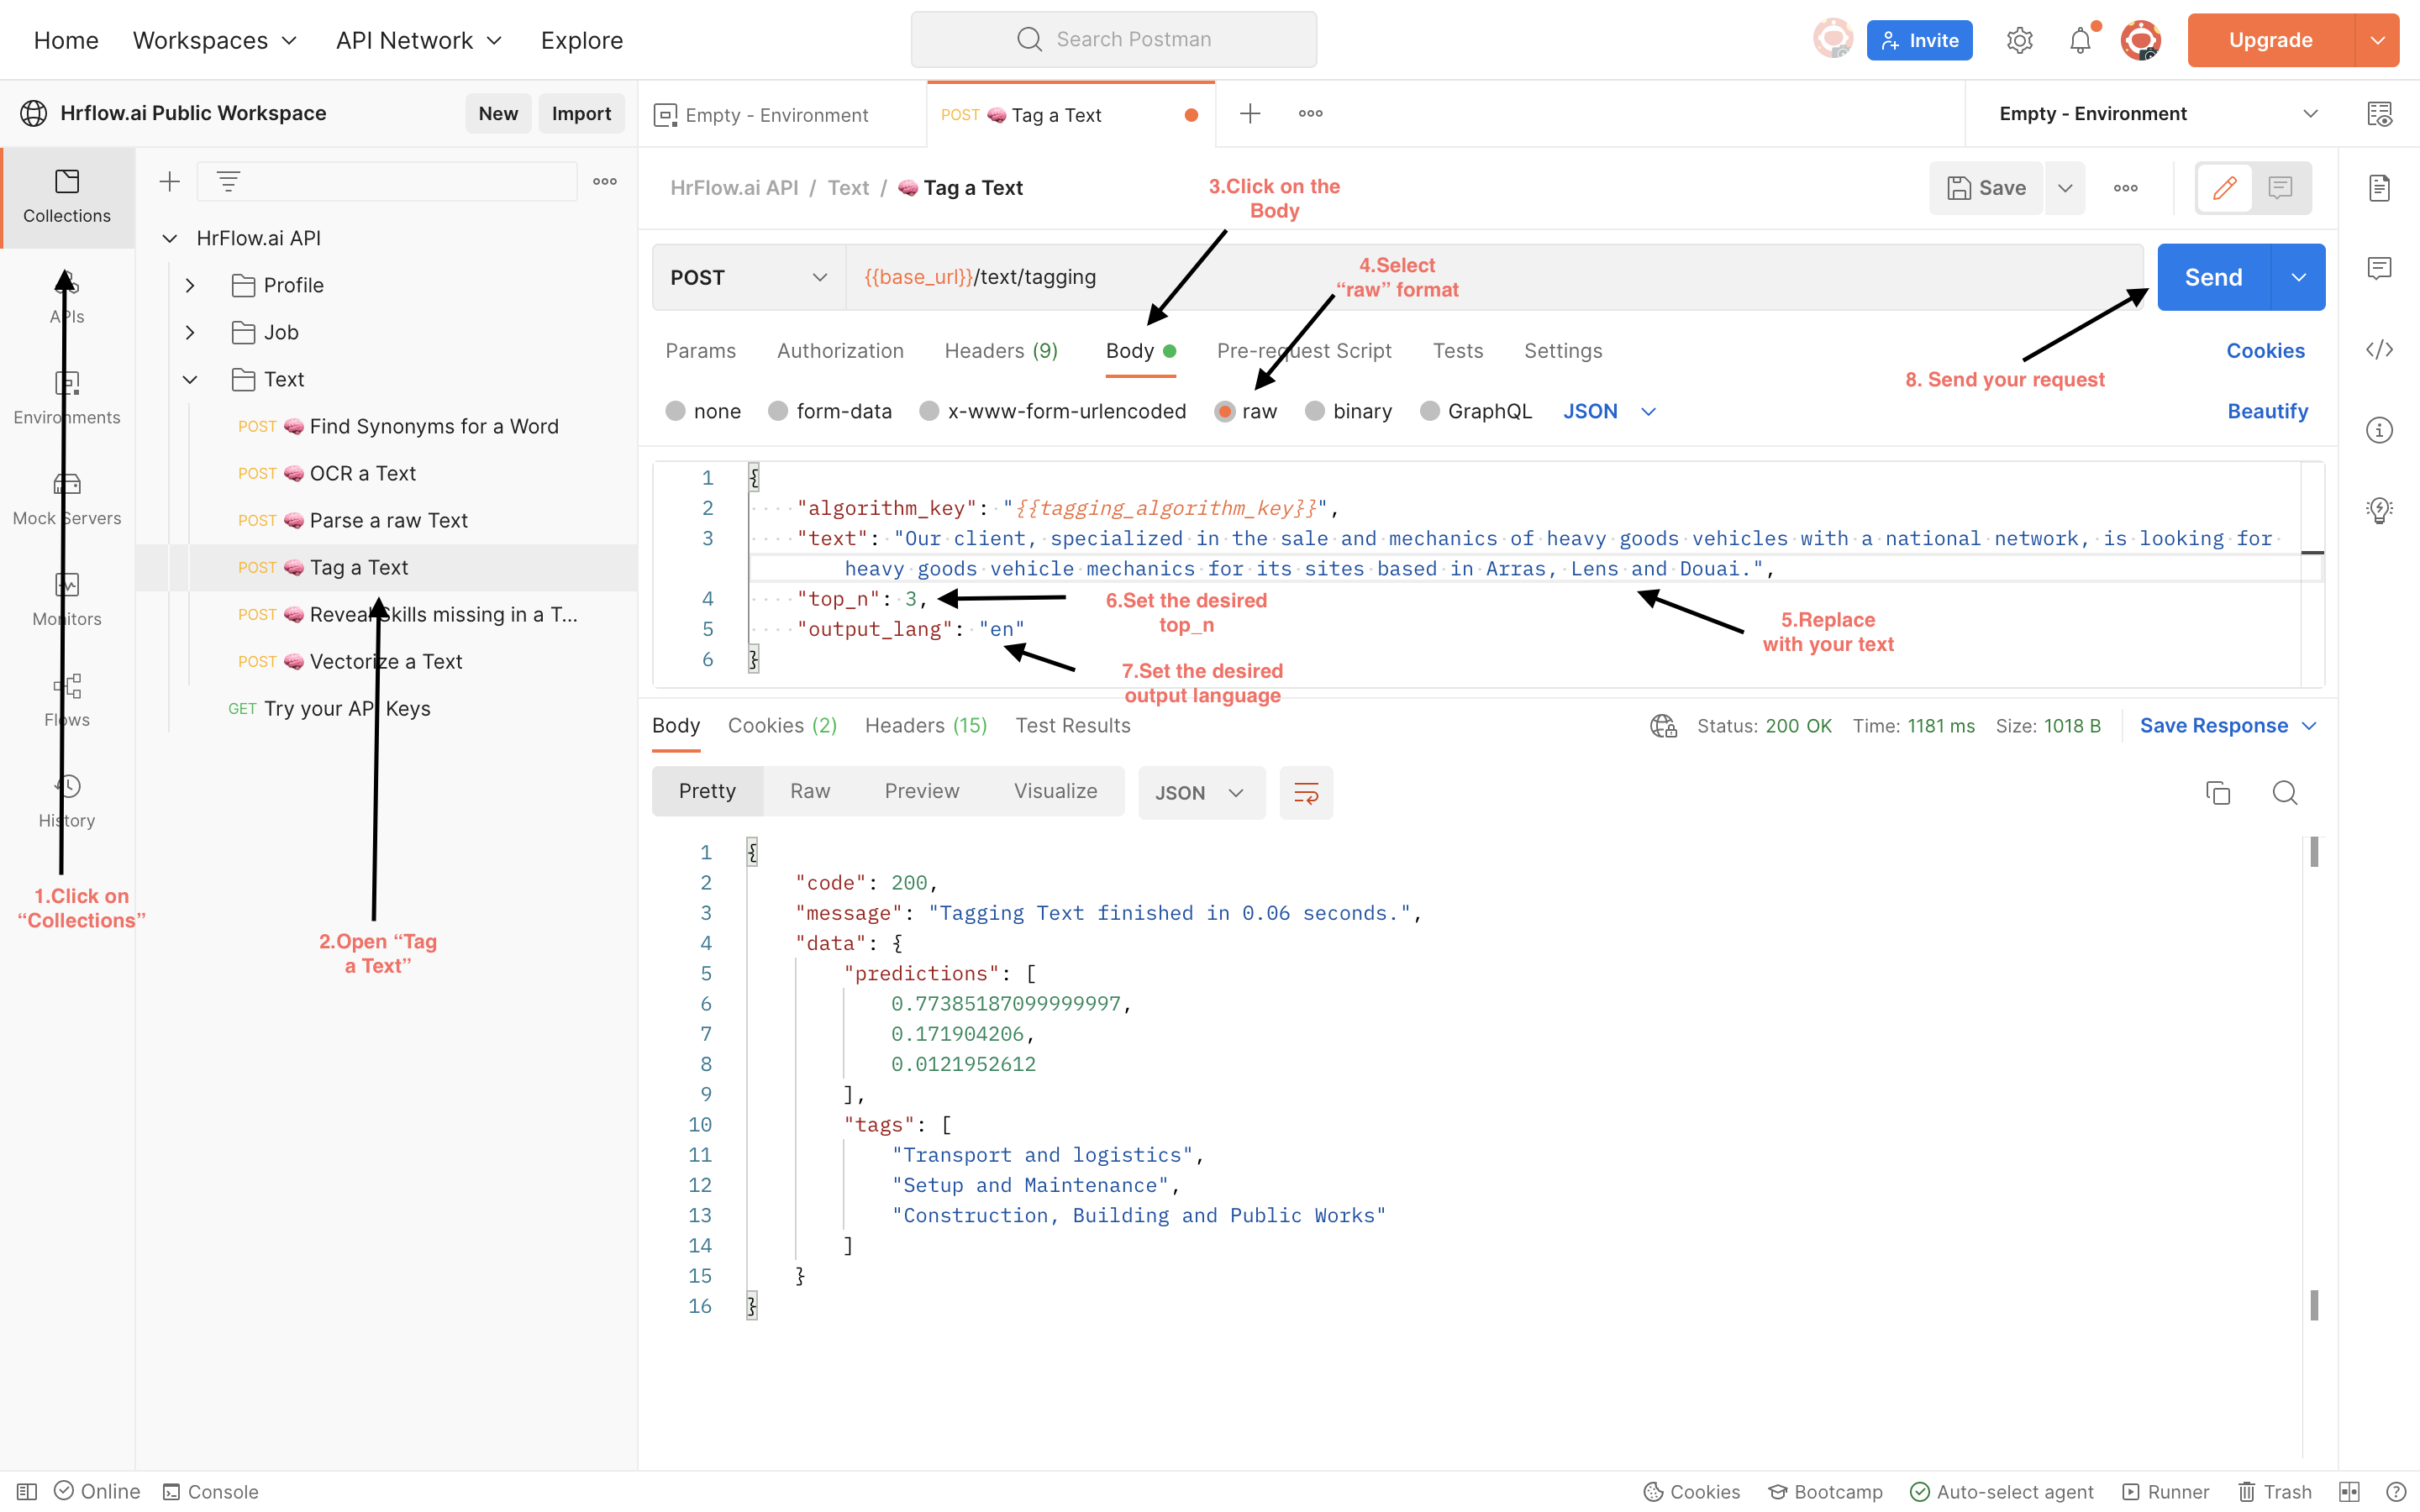
Task: Switch to the Headers (9) tab
Action: pos(1000,351)
